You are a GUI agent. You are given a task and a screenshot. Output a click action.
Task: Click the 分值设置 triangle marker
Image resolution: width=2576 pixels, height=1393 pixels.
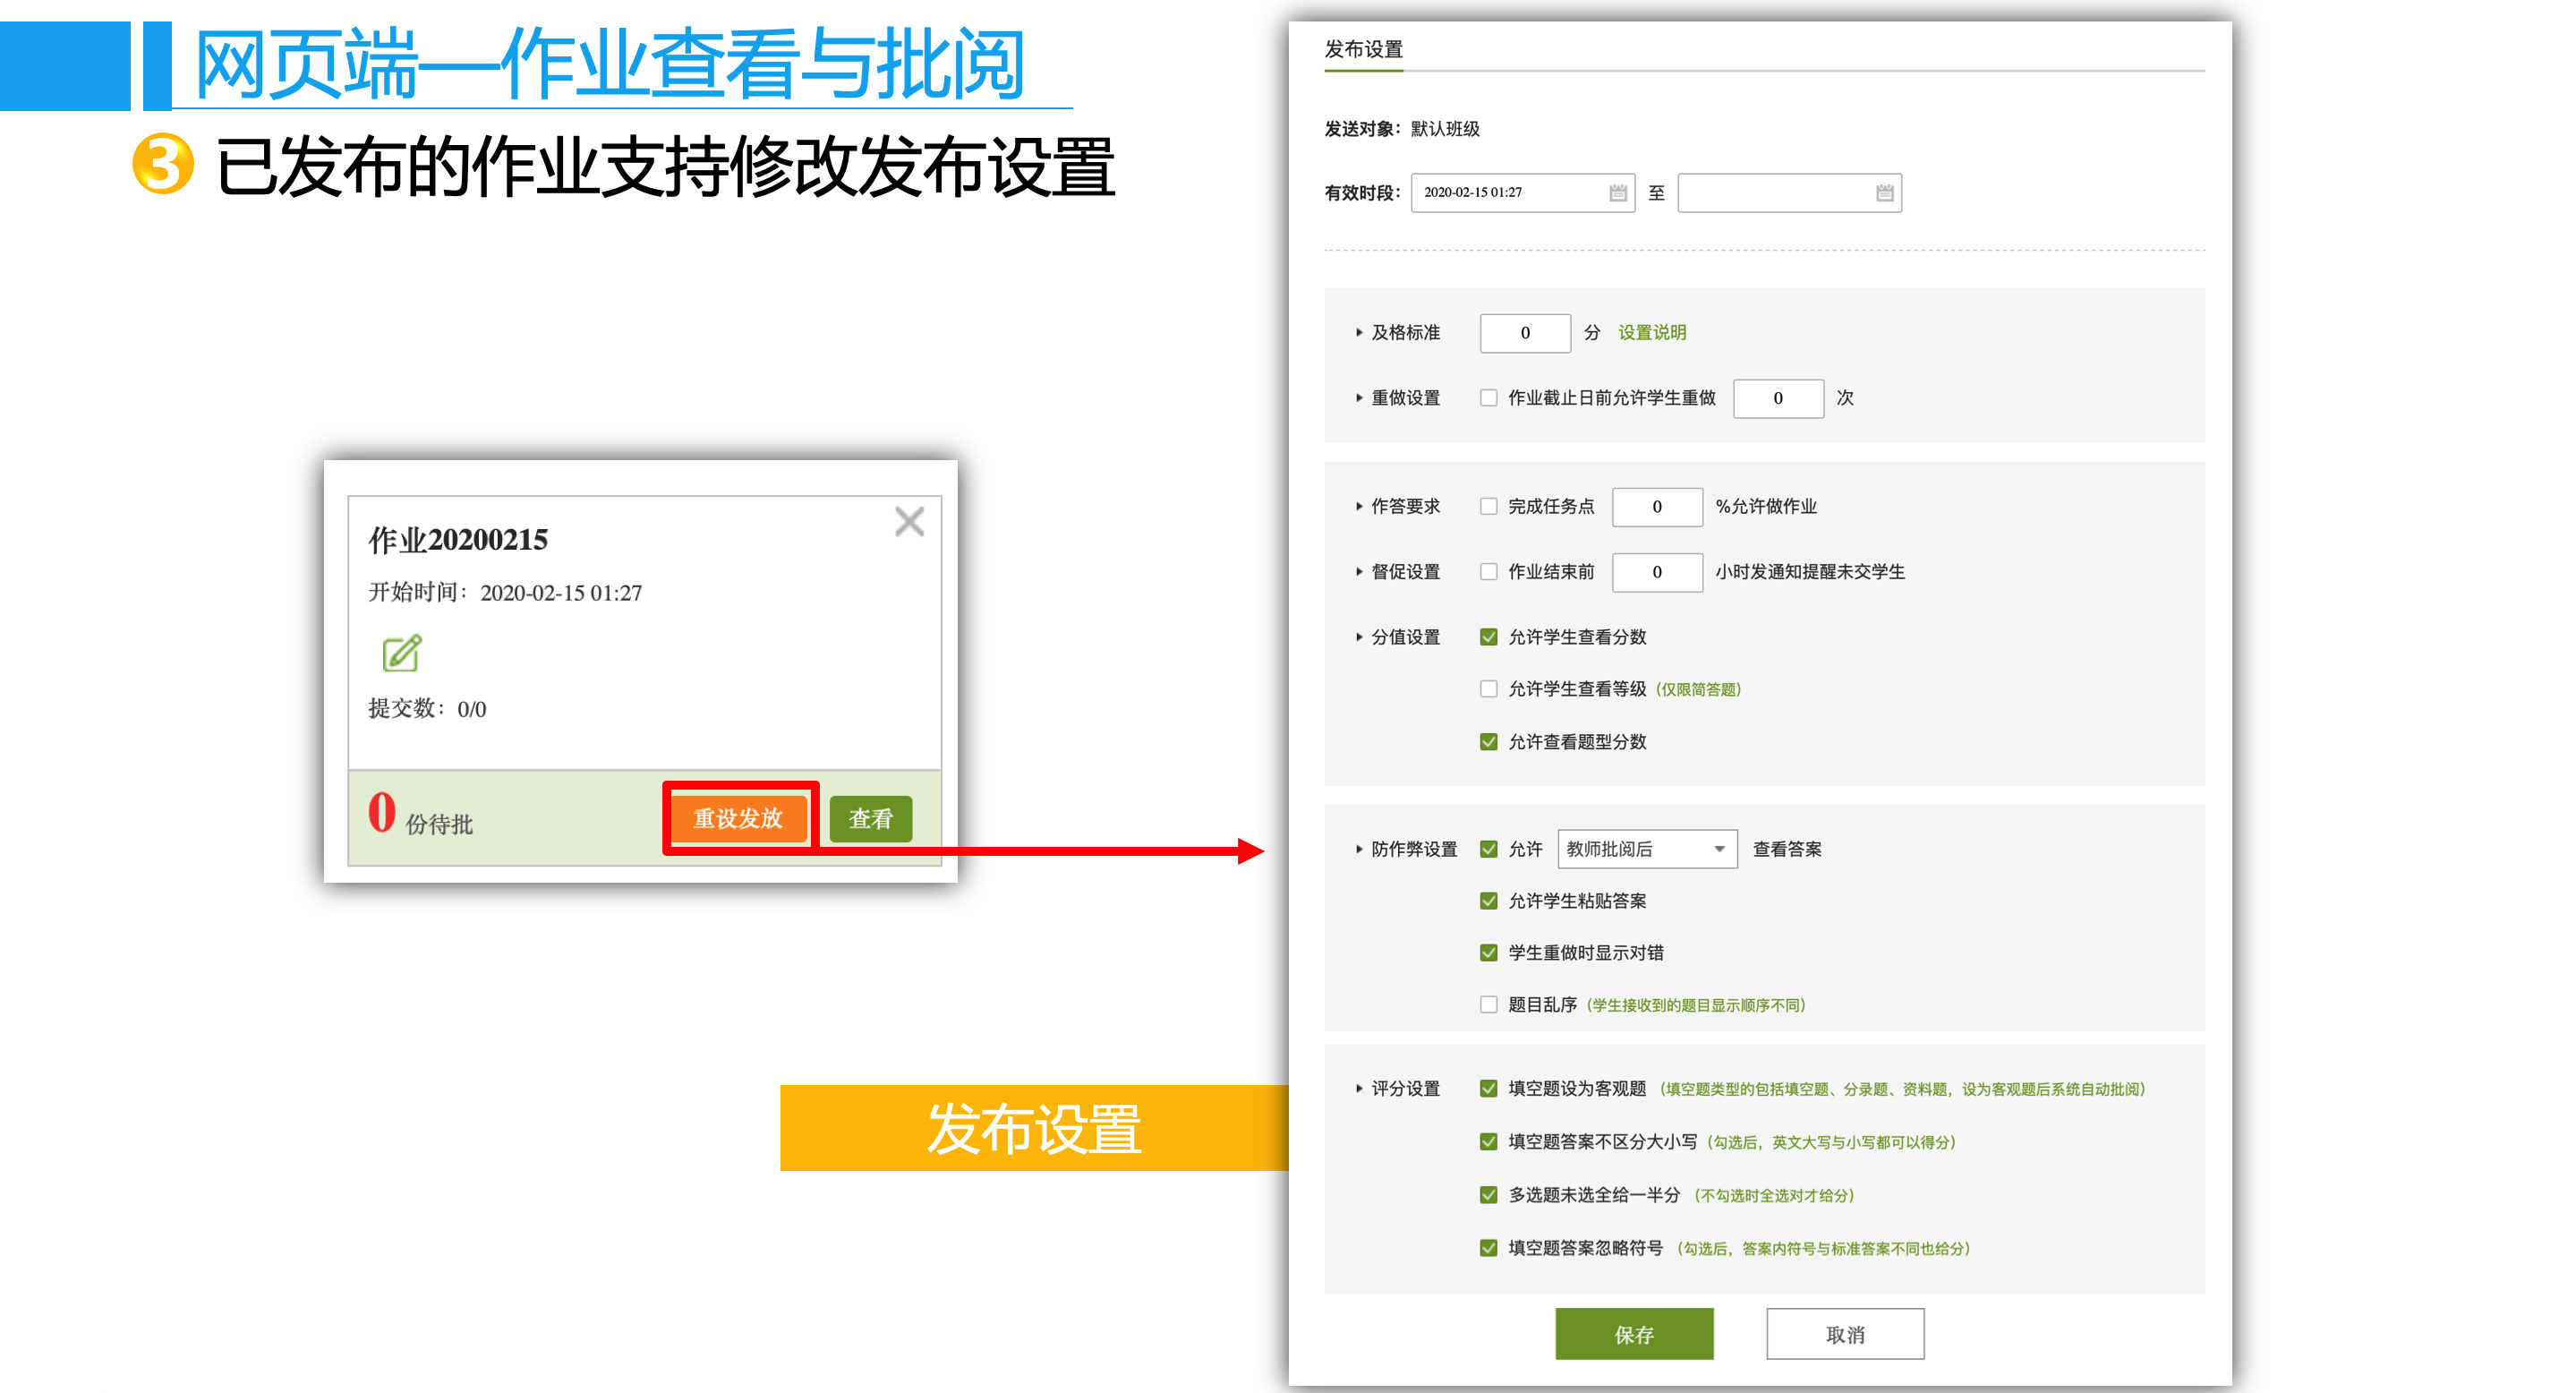tap(1358, 637)
